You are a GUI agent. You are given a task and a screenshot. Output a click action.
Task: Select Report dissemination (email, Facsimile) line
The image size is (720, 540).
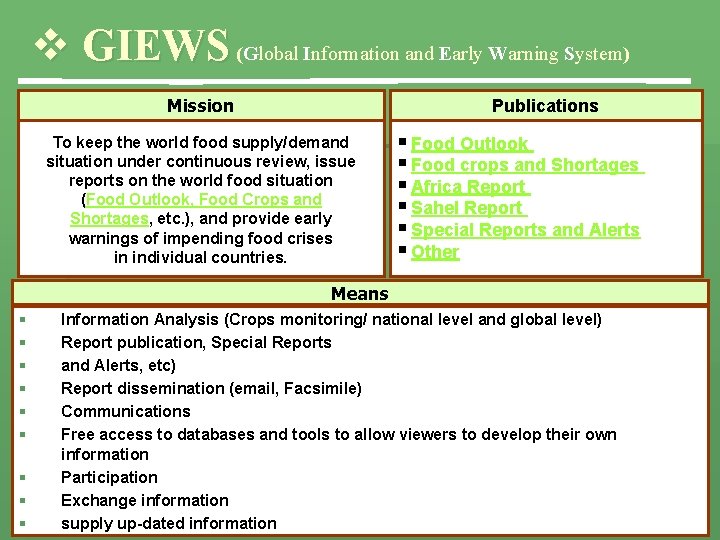(x=211, y=388)
